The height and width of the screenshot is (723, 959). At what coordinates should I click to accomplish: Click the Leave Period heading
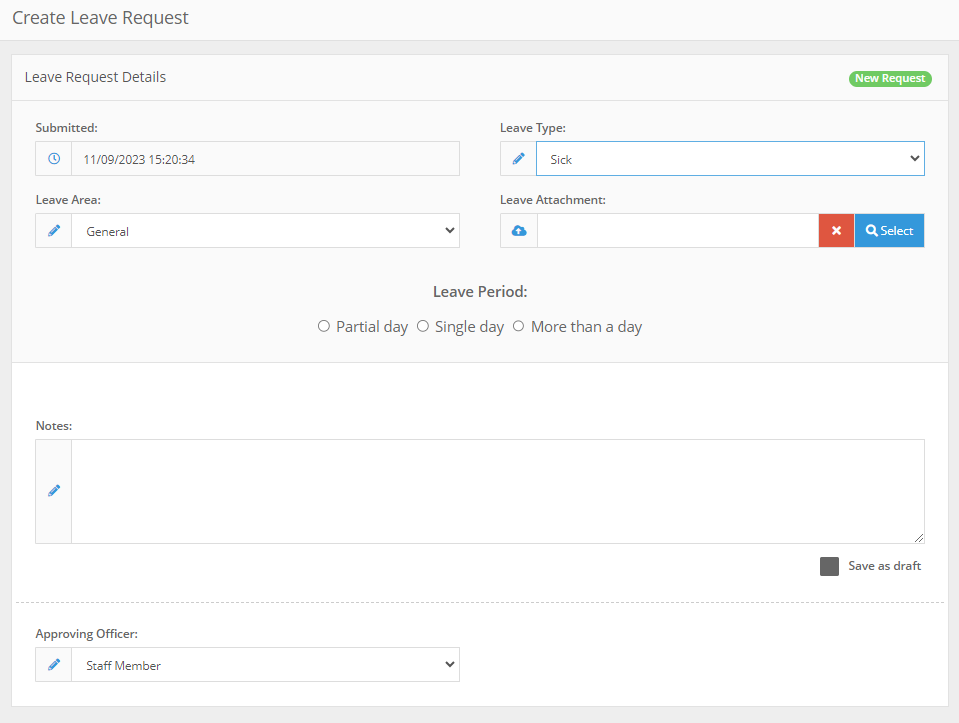[480, 292]
